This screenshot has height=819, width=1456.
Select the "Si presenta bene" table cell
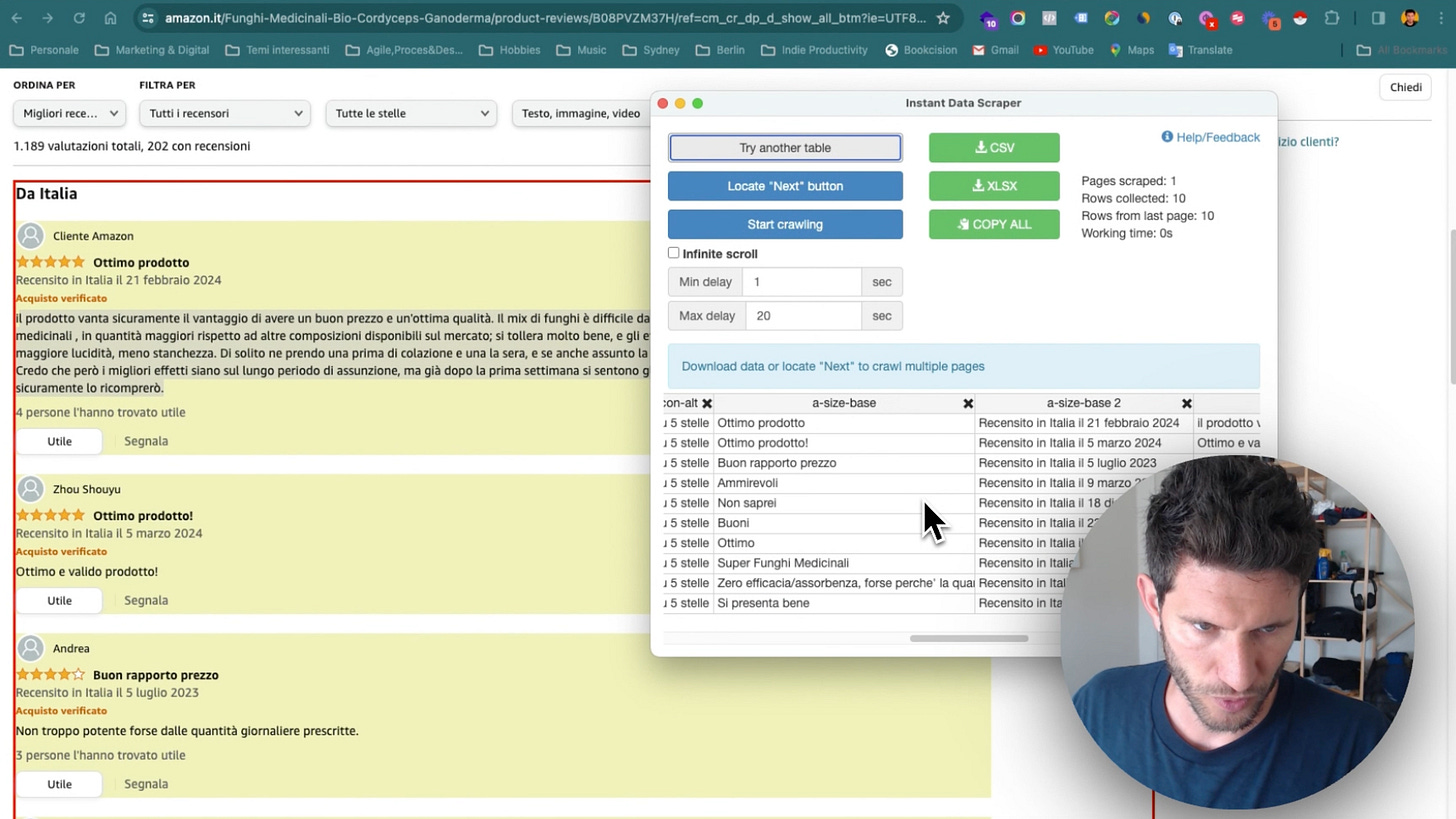click(x=844, y=603)
